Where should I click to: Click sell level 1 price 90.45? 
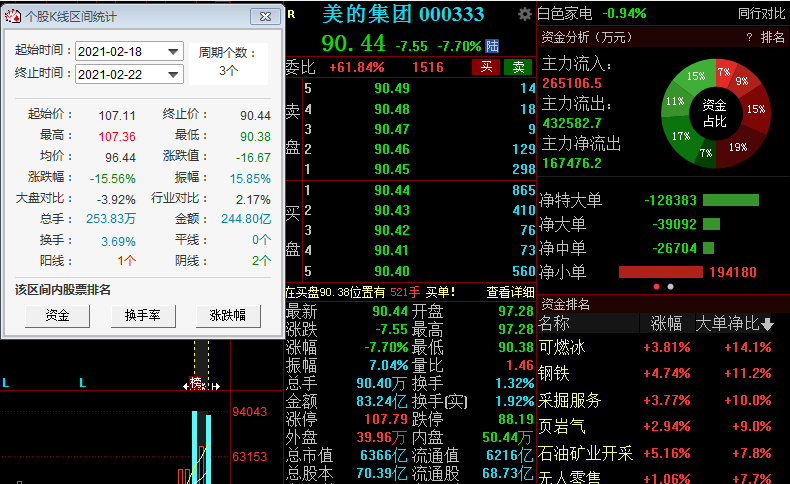pyautogui.click(x=392, y=169)
